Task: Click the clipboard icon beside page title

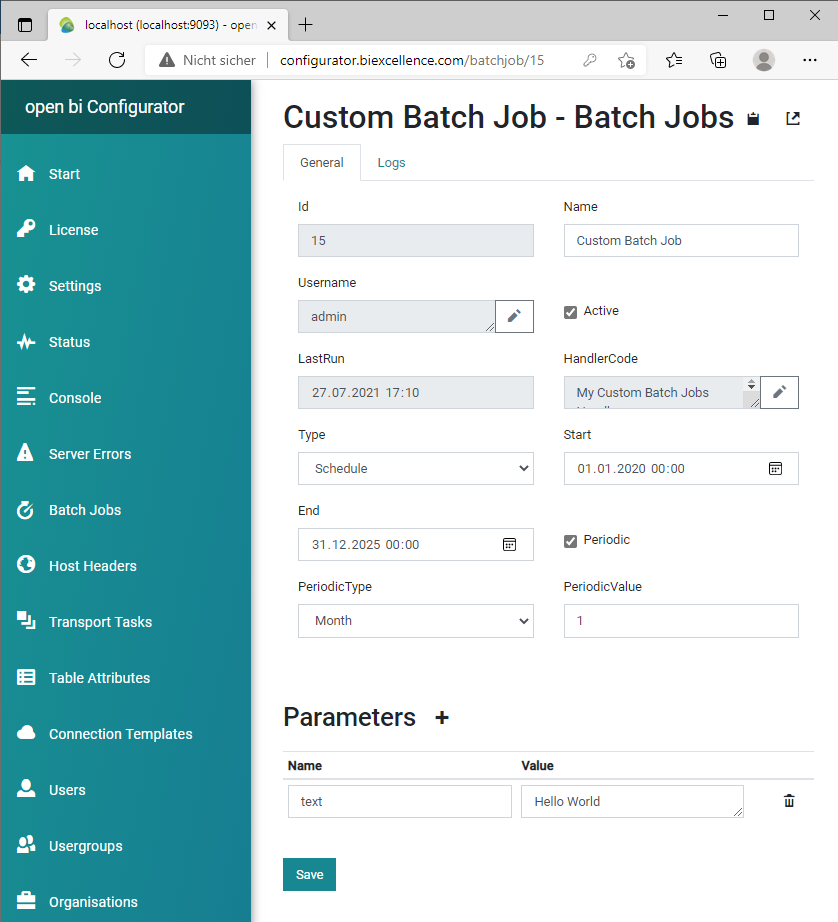Action: click(x=753, y=119)
